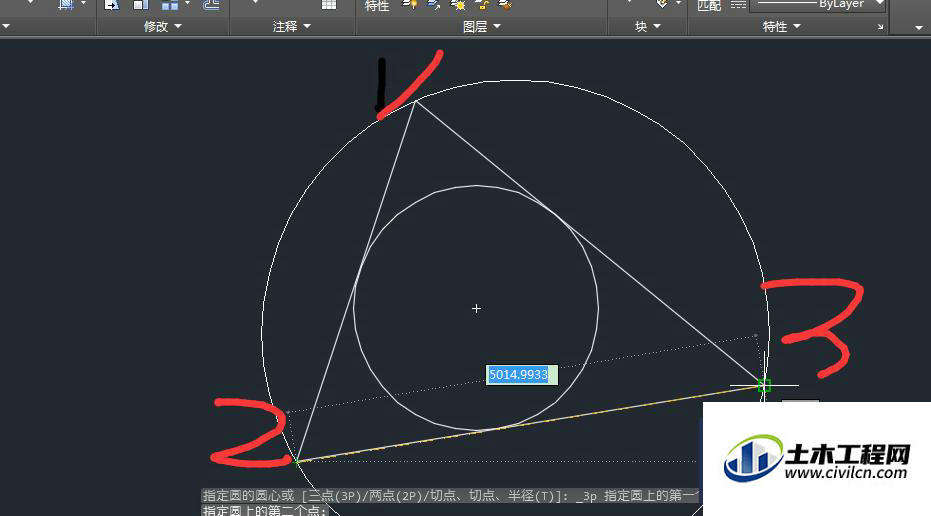Open 特性 layer properties in the layers panel
This screenshot has height=516, width=931.
377,5
